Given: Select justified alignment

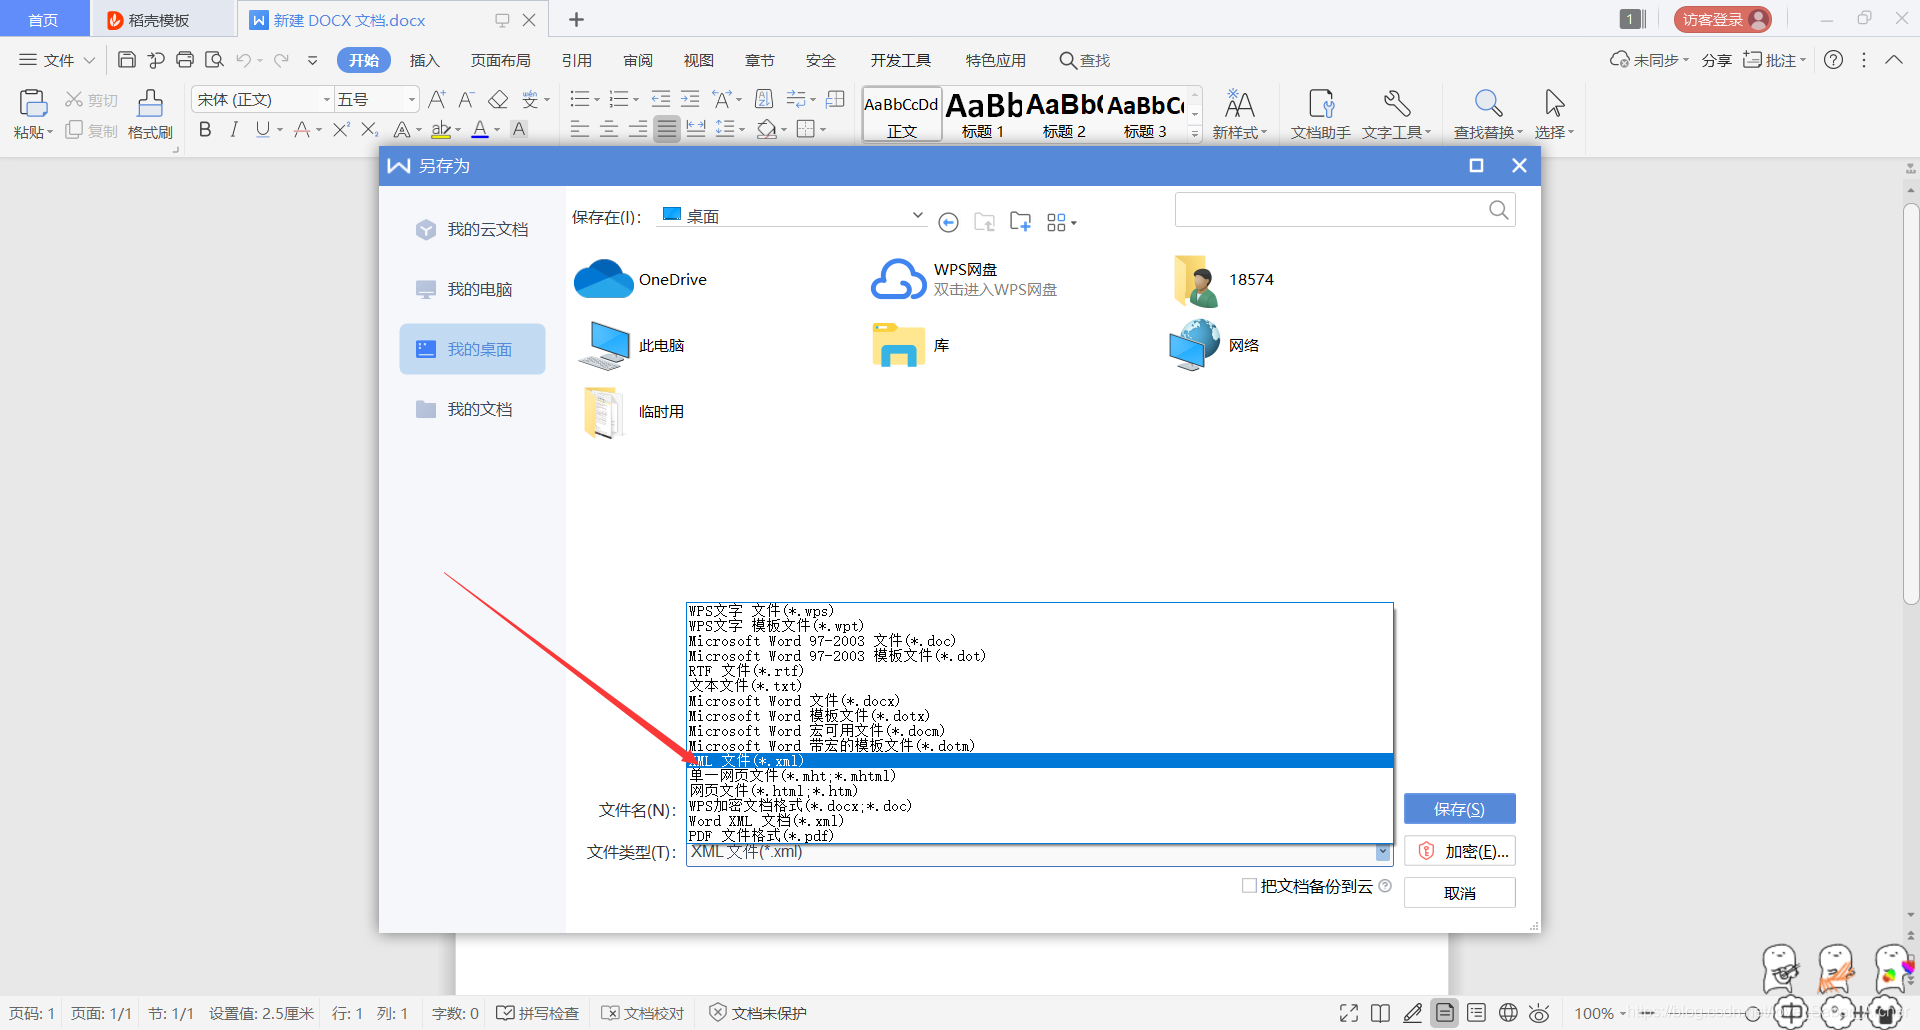Looking at the screenshot, I should [x=667, y=129].
